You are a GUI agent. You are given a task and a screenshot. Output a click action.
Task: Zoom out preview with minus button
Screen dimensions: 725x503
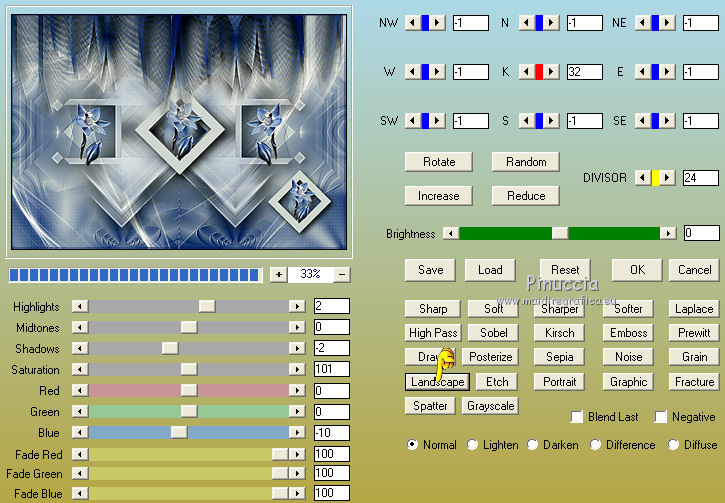coord(342,275)
